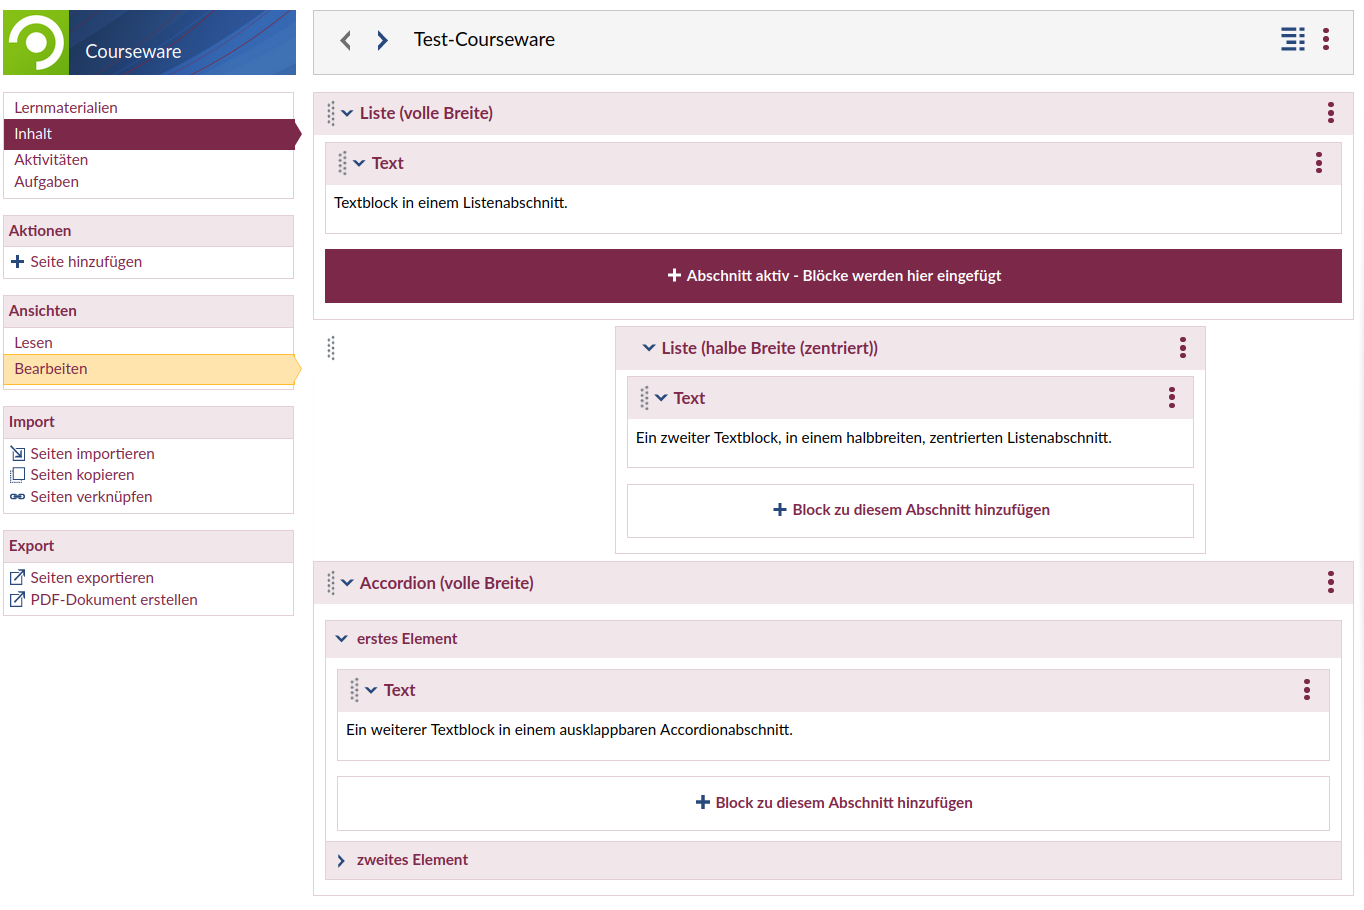Switch to the Lesen view
The height and width of the screenshot is (910, 1364).
(x=33, y=343)
